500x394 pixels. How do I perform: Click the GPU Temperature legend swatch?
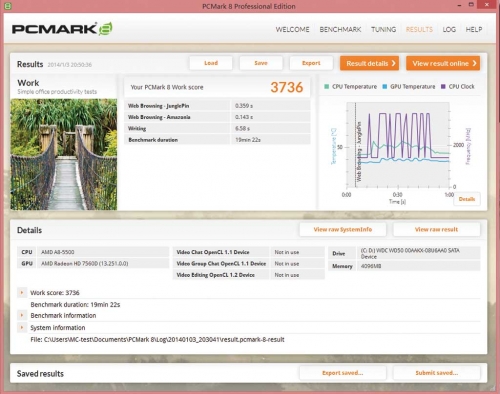(385, 87)
